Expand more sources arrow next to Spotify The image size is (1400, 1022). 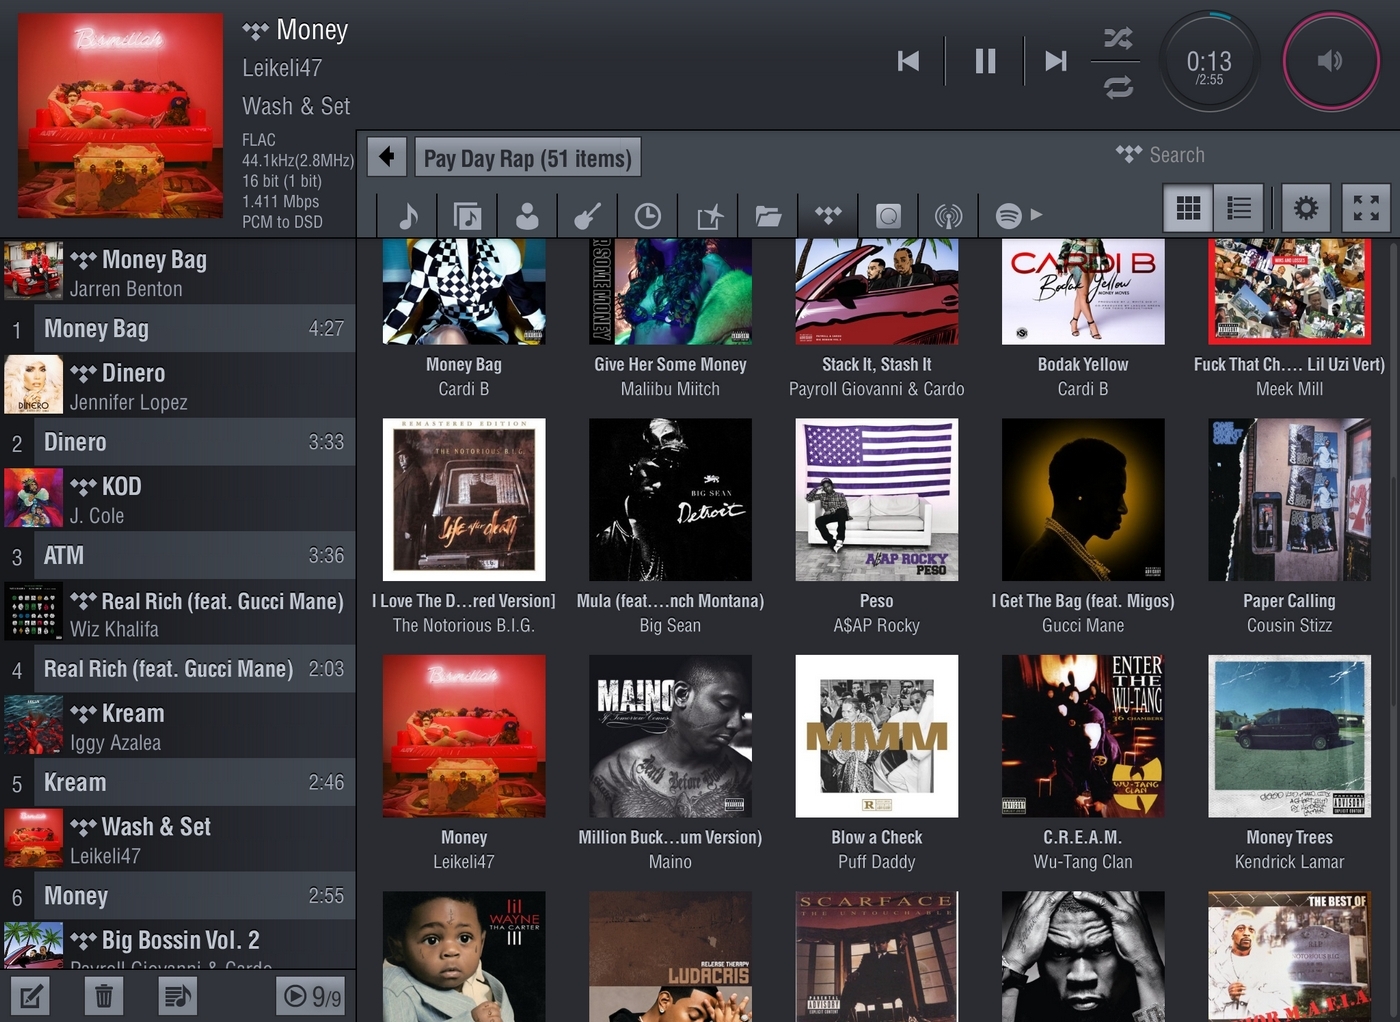click(1037, 214)
